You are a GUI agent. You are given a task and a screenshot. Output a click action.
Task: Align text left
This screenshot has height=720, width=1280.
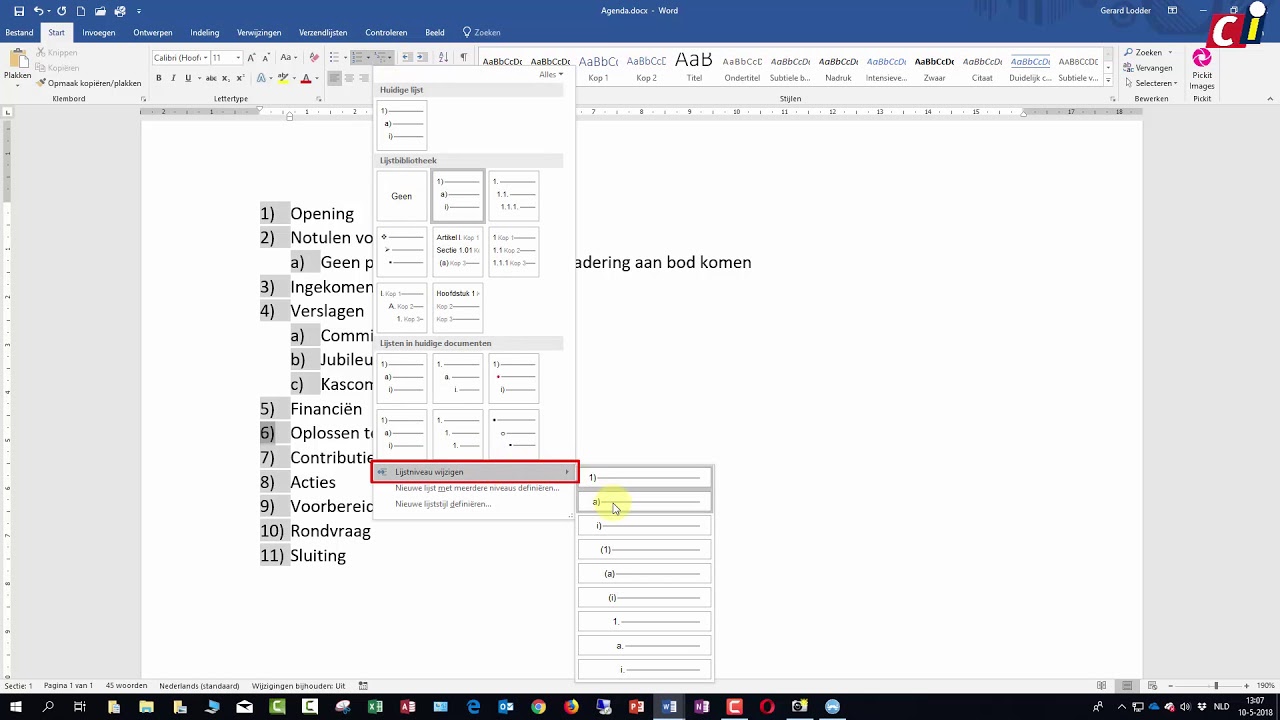click(335, 78)
